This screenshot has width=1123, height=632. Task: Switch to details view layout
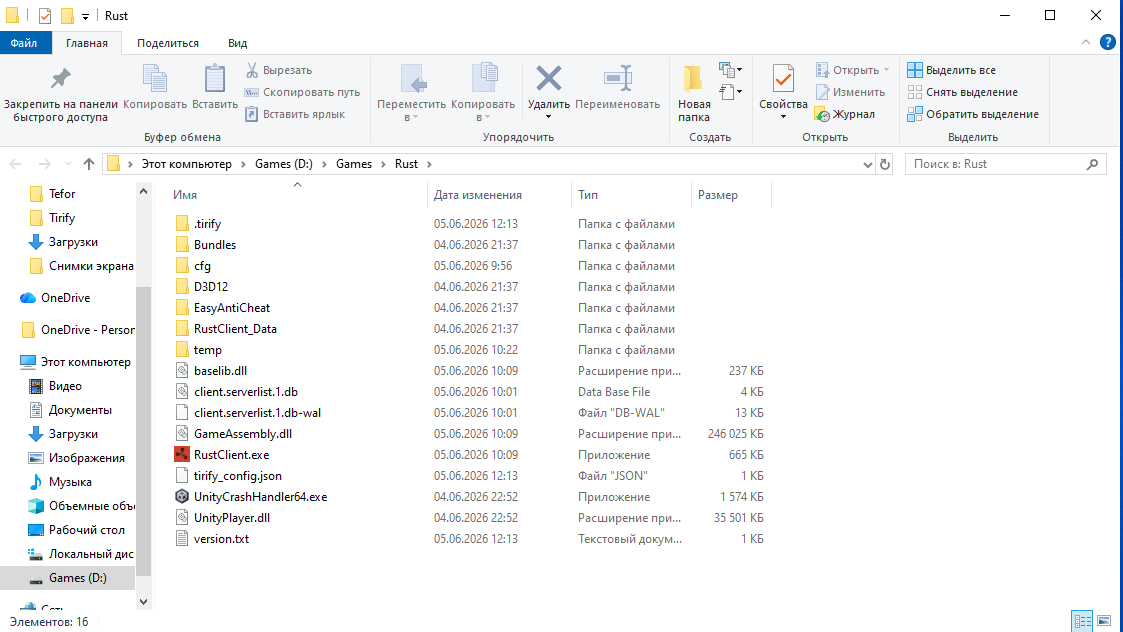coord(1081,621)
